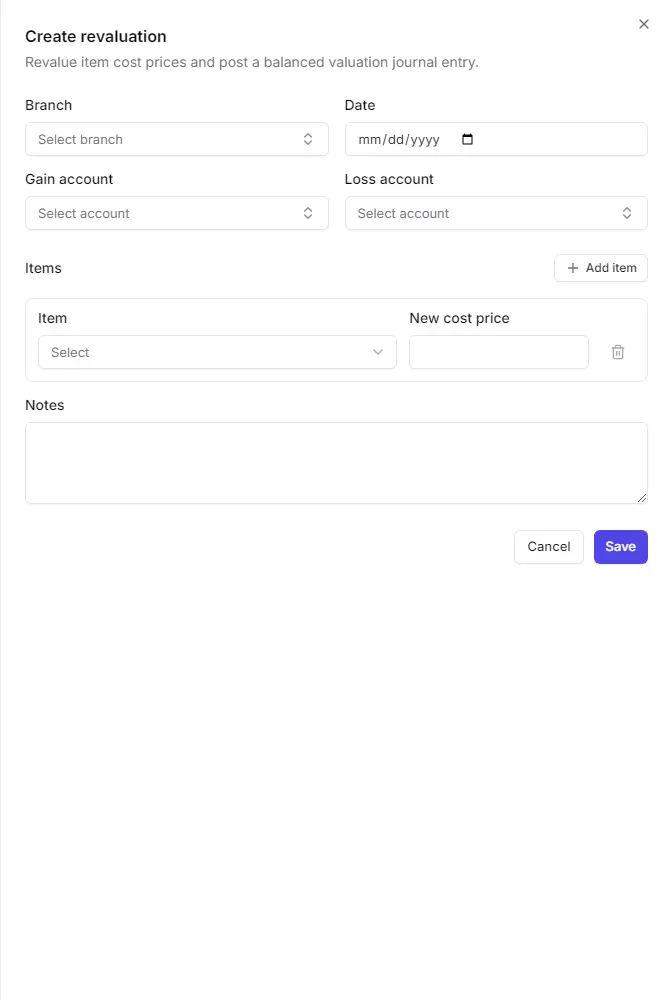Save the revaluation
The width and height of the screenshot is (672, 1000).
pos(620,547)
